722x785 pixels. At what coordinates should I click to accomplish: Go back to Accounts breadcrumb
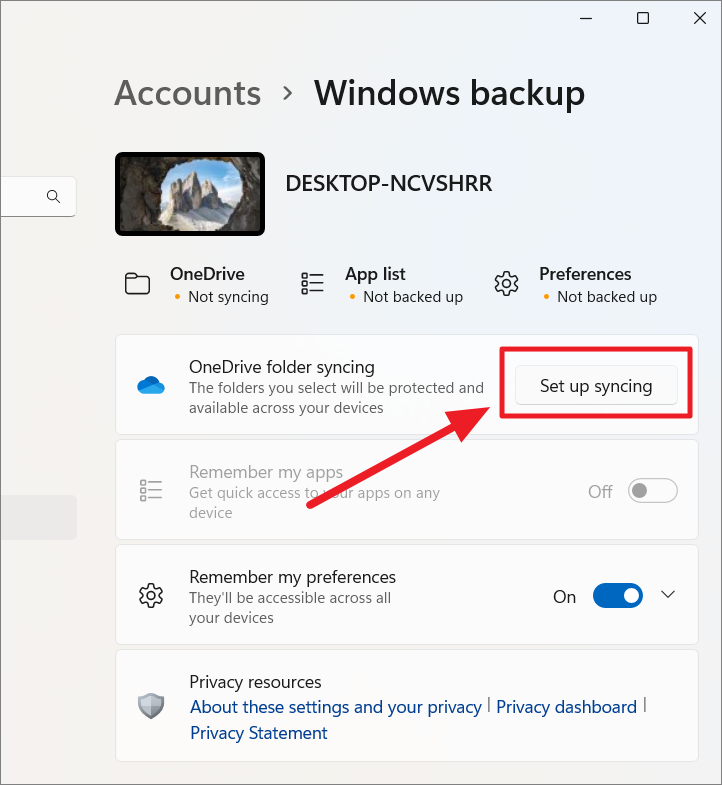(188, 93)
